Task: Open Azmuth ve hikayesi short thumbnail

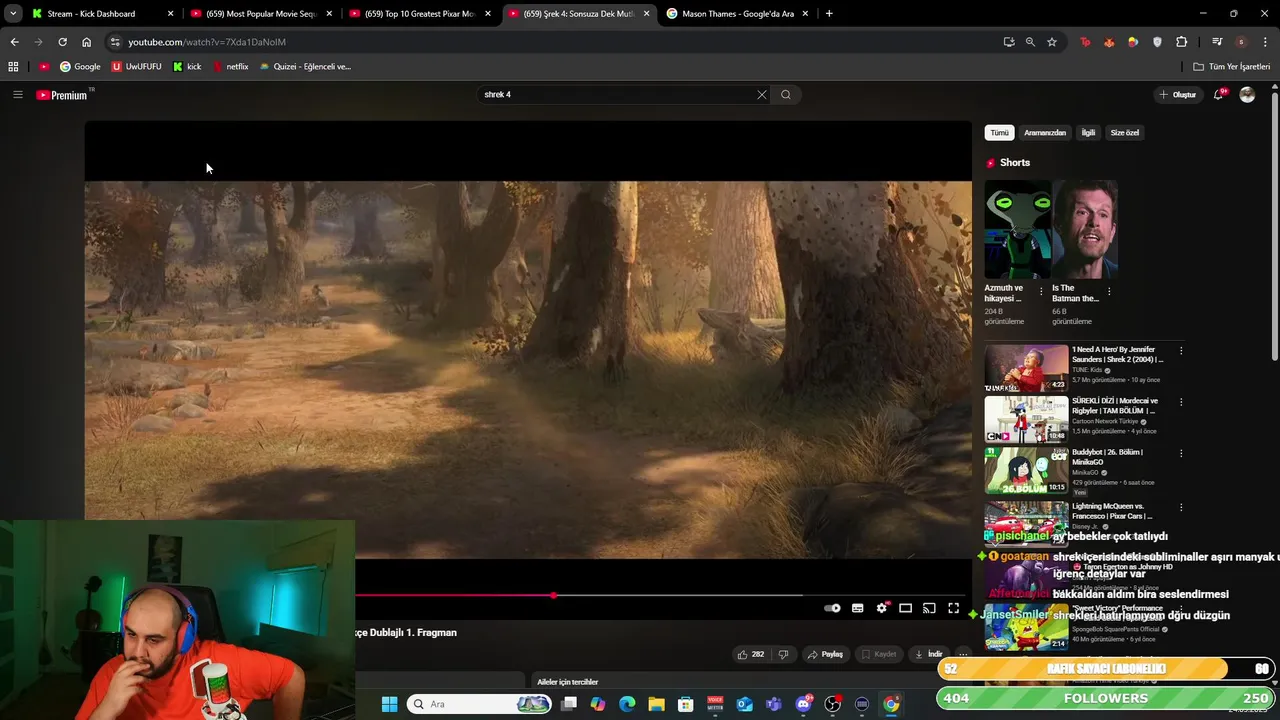Action: 1017,229
